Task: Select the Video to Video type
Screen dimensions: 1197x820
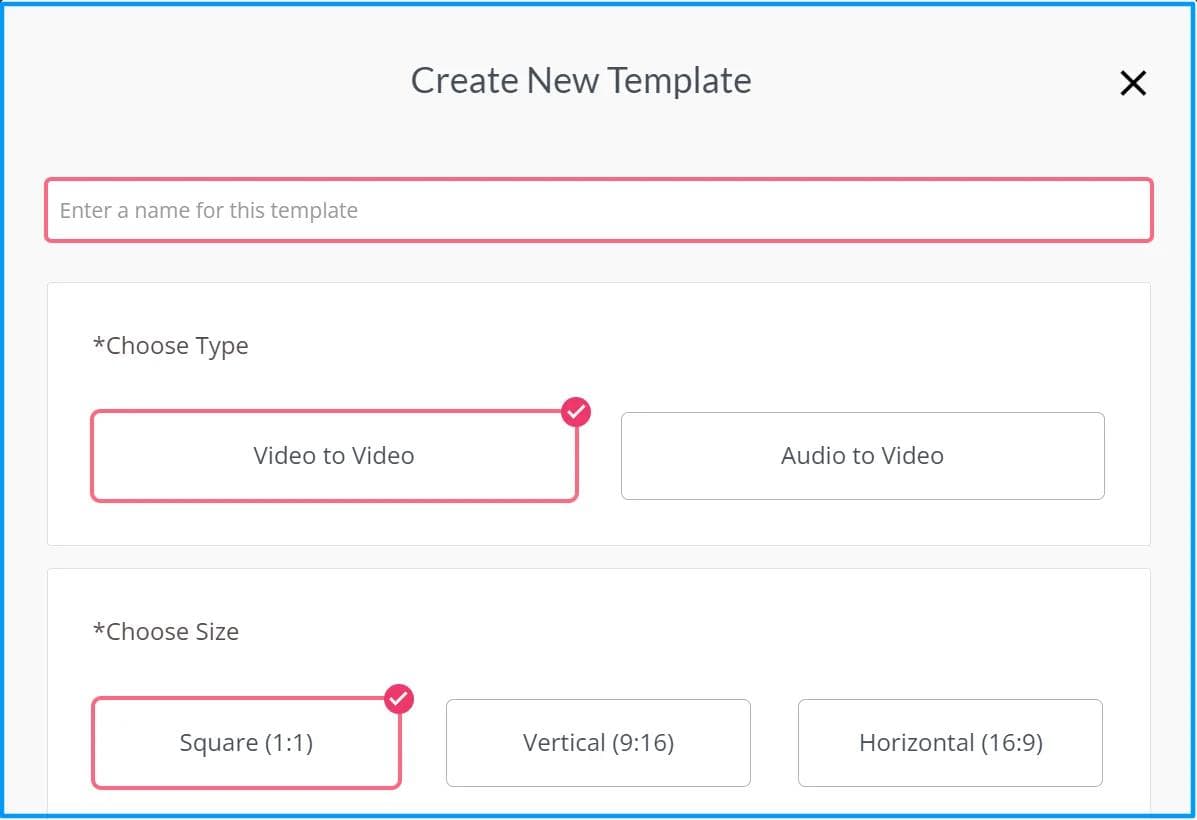Action: coord(334,456)
